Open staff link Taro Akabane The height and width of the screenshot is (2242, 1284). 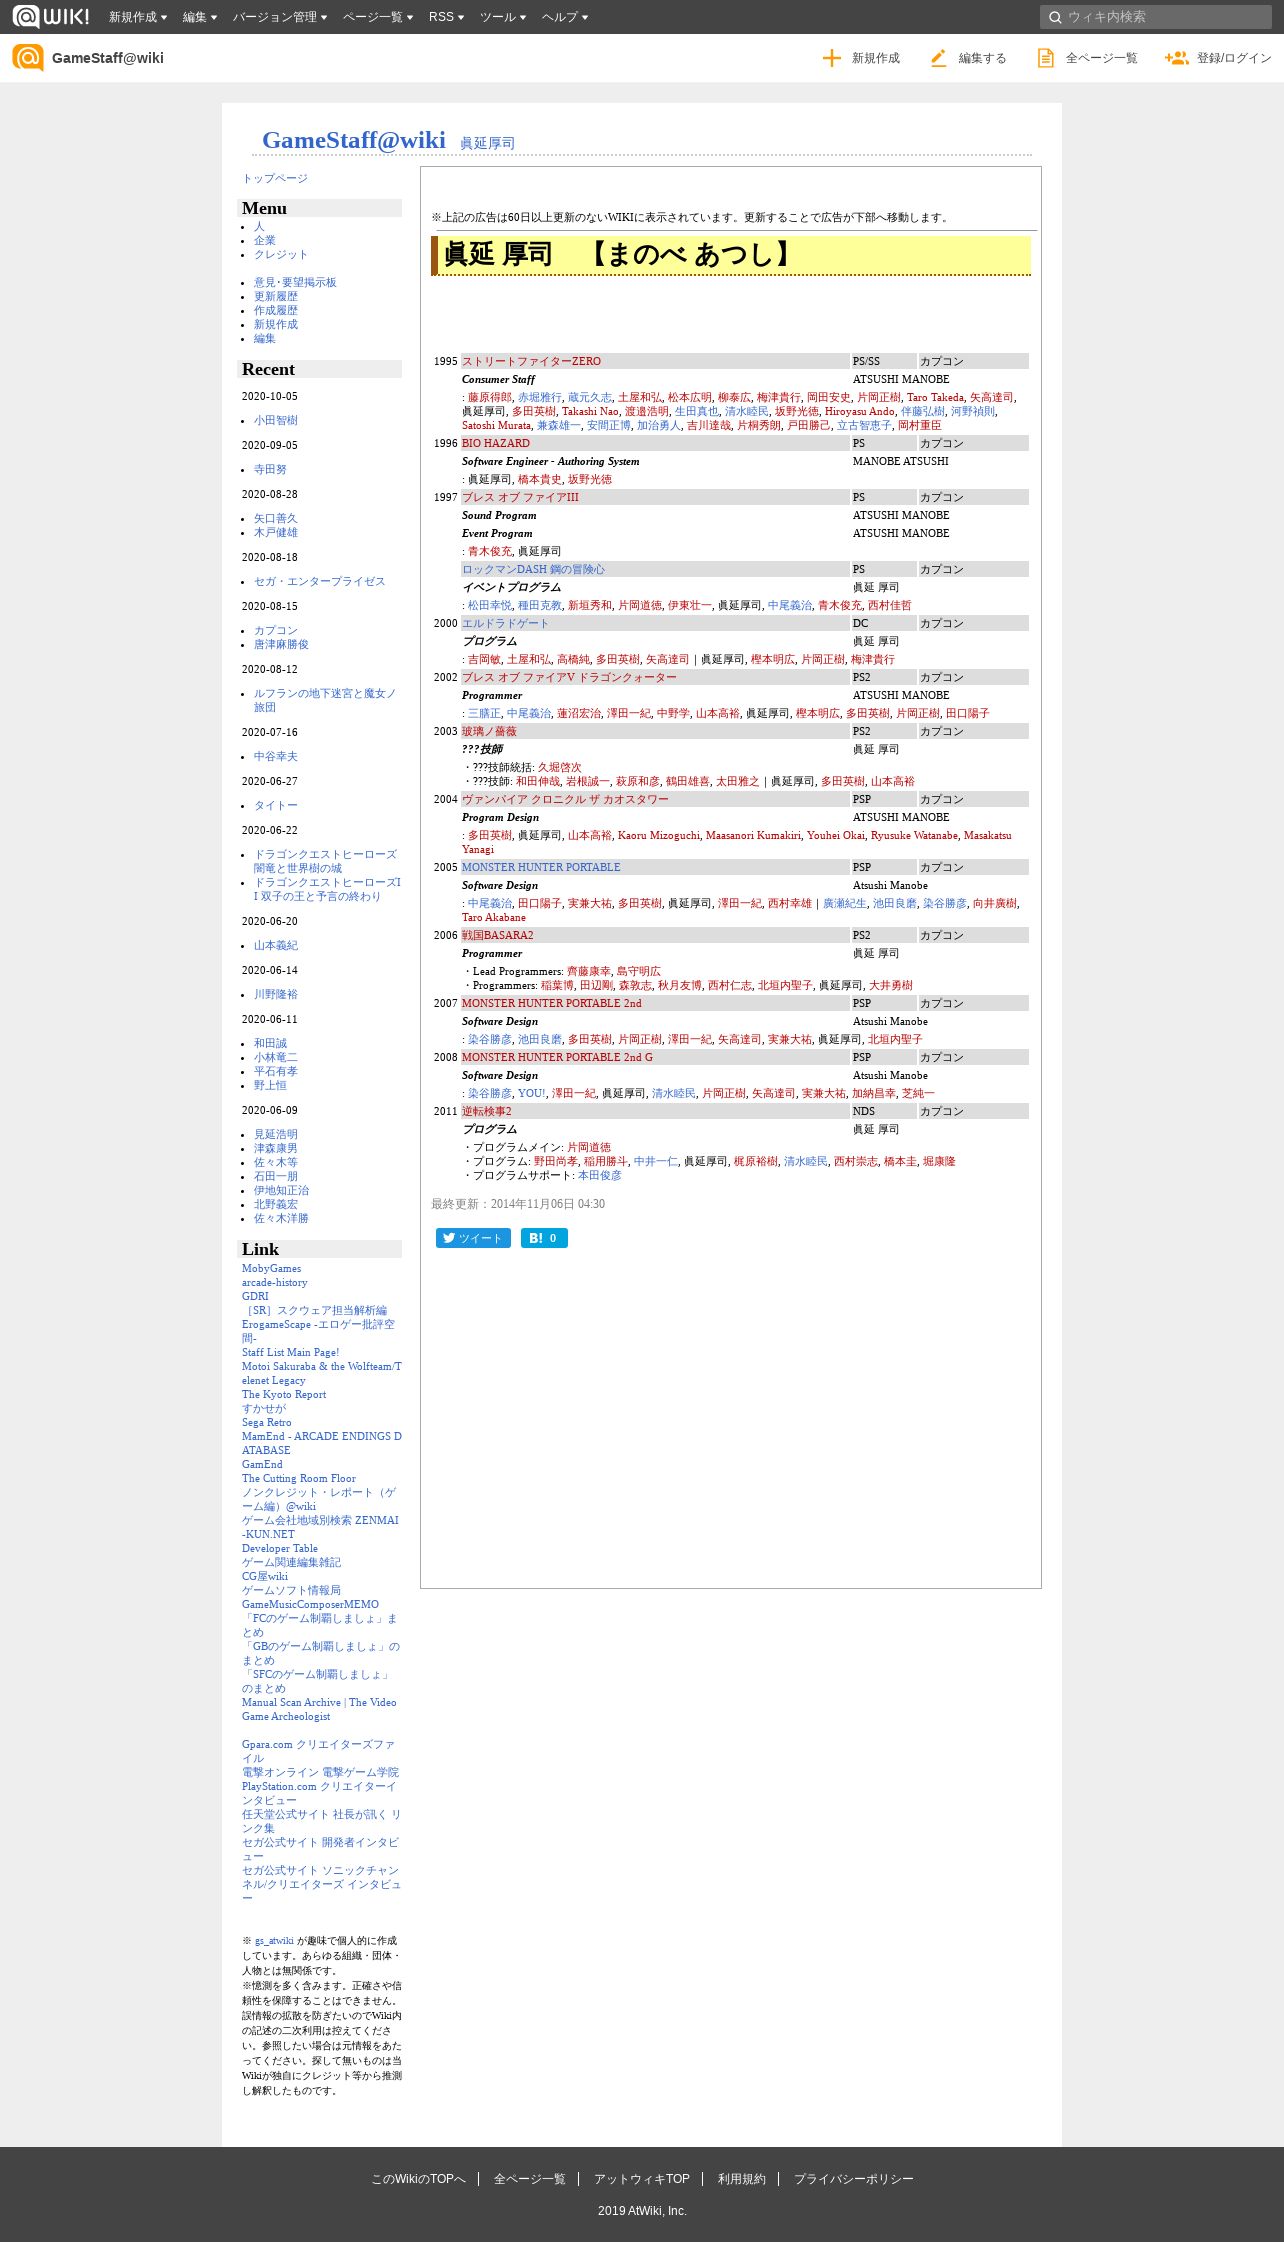[x=493, y=918]
